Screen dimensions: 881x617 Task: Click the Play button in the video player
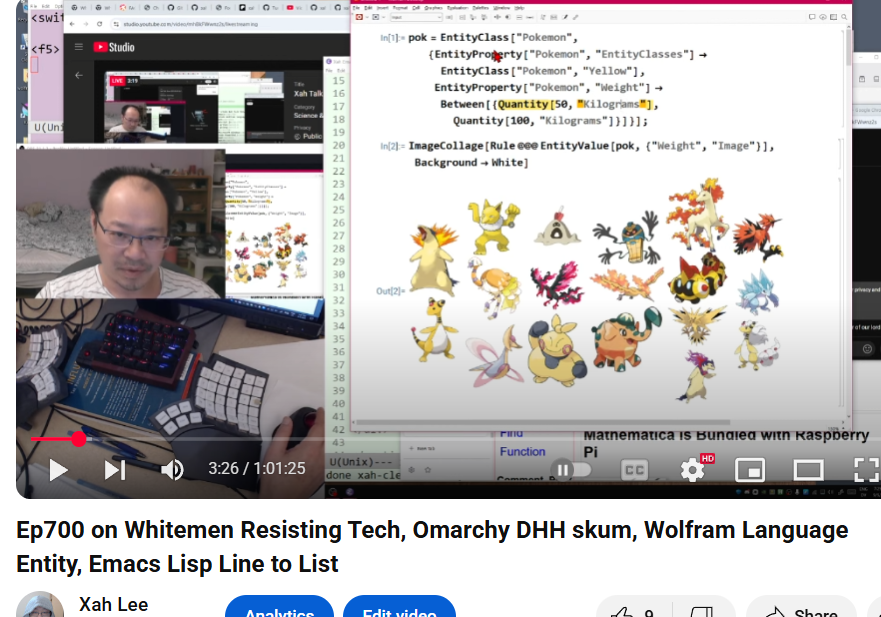pyautogui.click(x=58, y=470)
